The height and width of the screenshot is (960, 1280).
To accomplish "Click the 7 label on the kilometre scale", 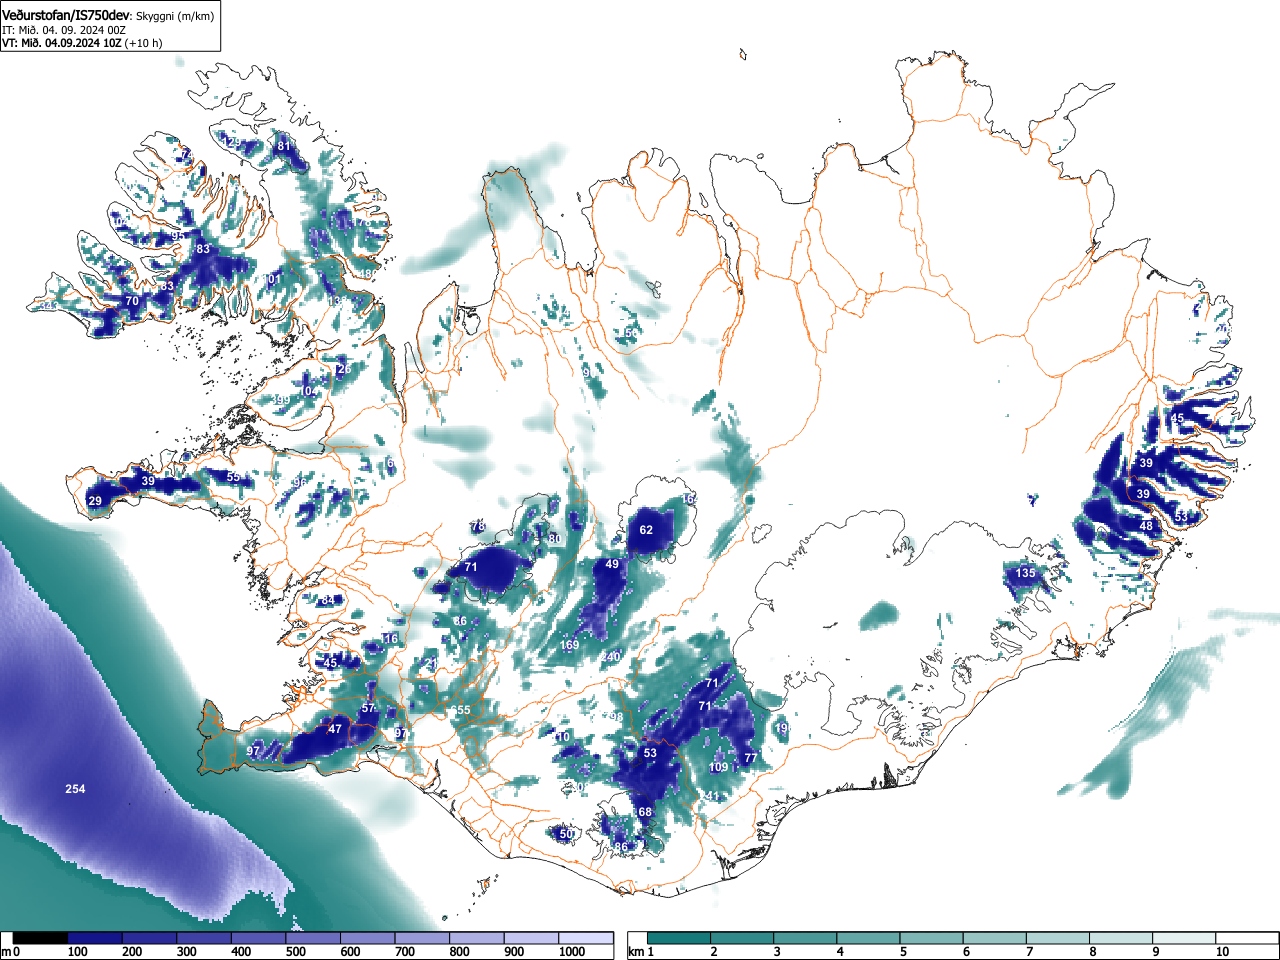I will pos(1029,952).
